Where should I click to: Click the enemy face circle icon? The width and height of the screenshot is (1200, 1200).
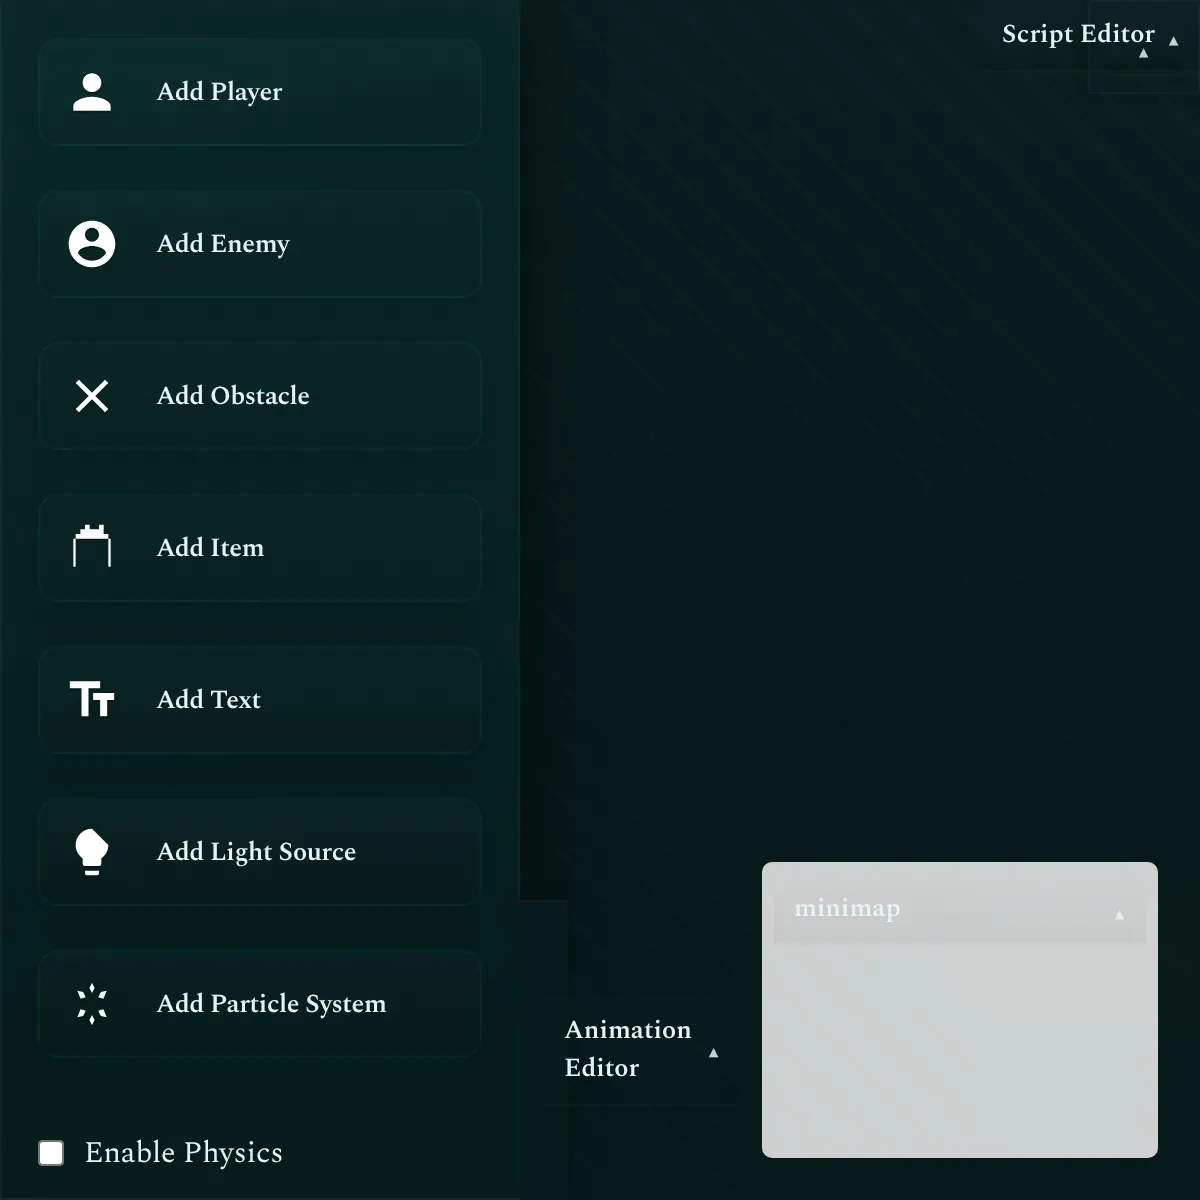pos(92,244)
